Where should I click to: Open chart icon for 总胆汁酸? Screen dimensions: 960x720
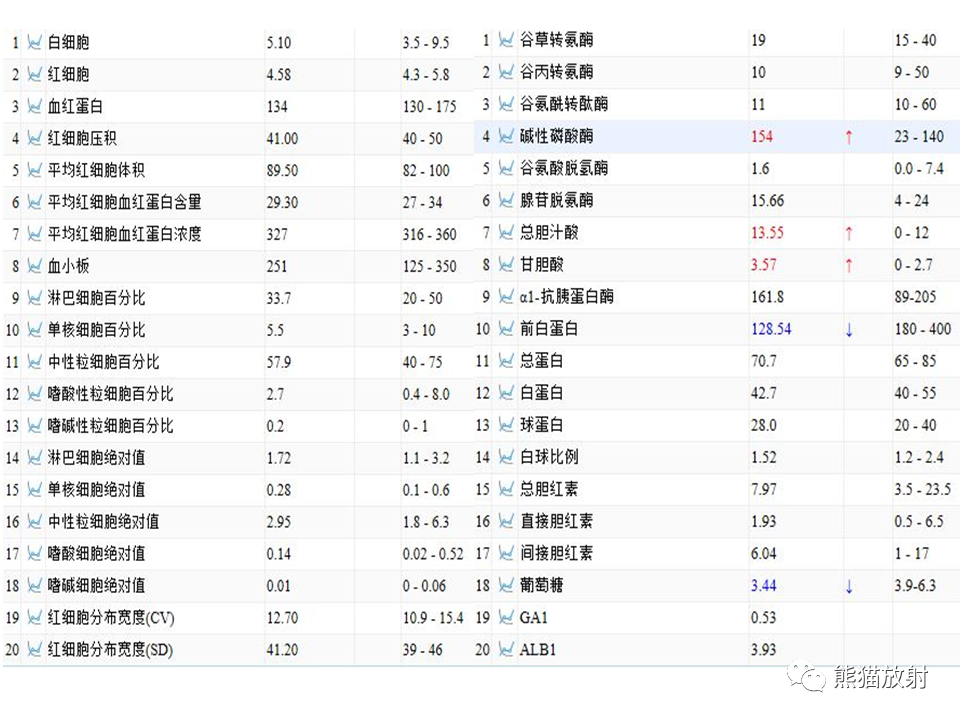tap(506, 232)
